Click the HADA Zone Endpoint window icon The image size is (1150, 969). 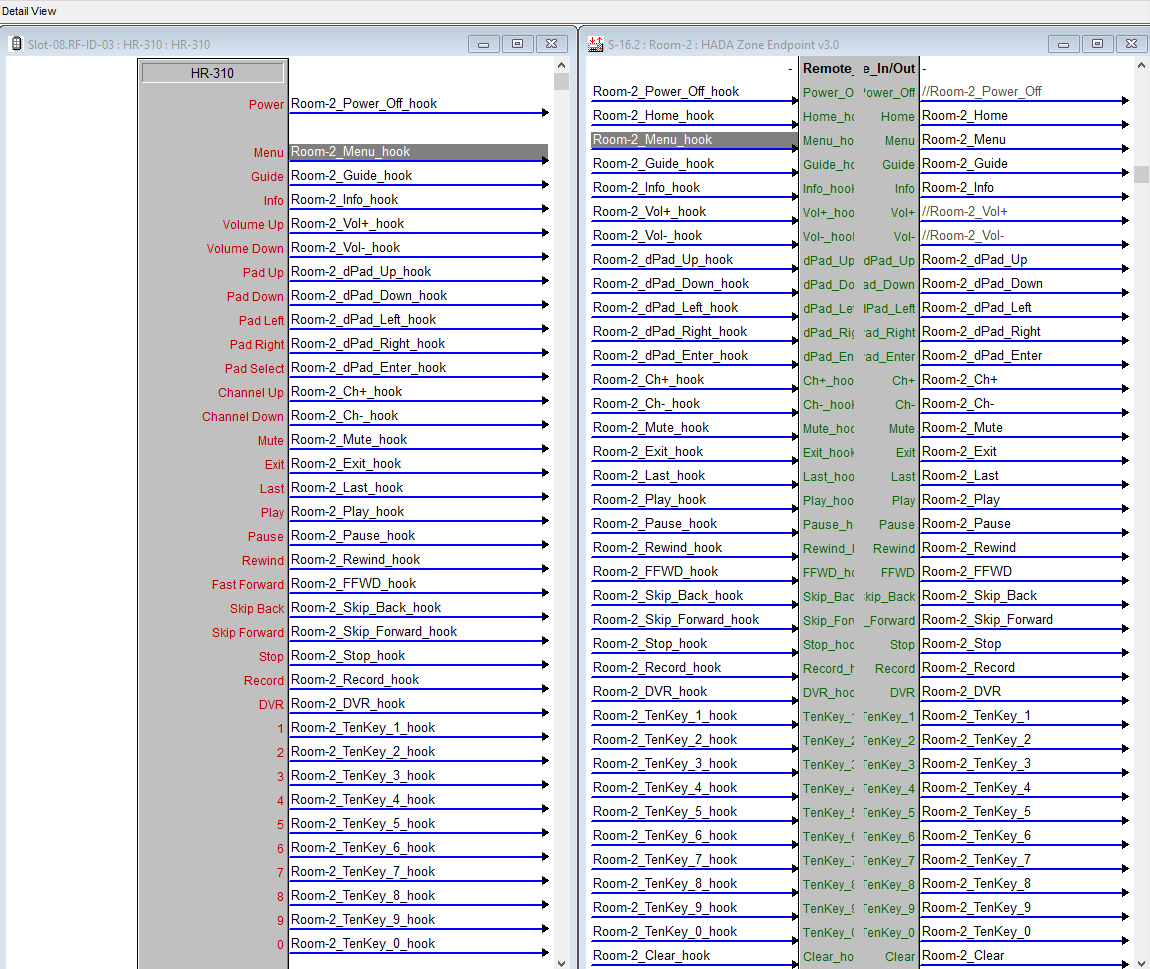tap(596, 44)
